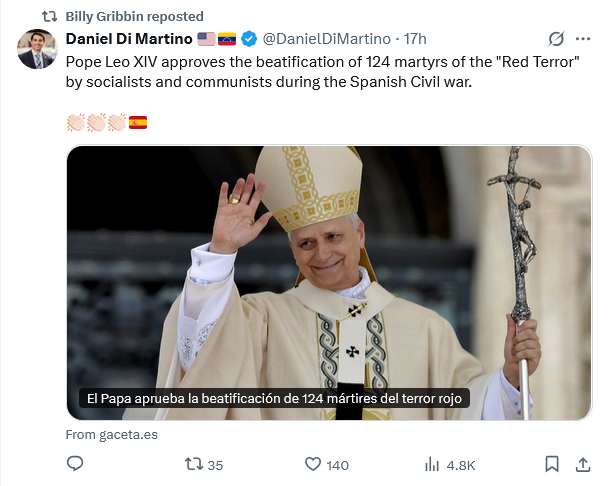This screenshot has height=486, width=608.
Task: Click the small repost icon beside Billy Gribbin
Action: tap(49, 16)
